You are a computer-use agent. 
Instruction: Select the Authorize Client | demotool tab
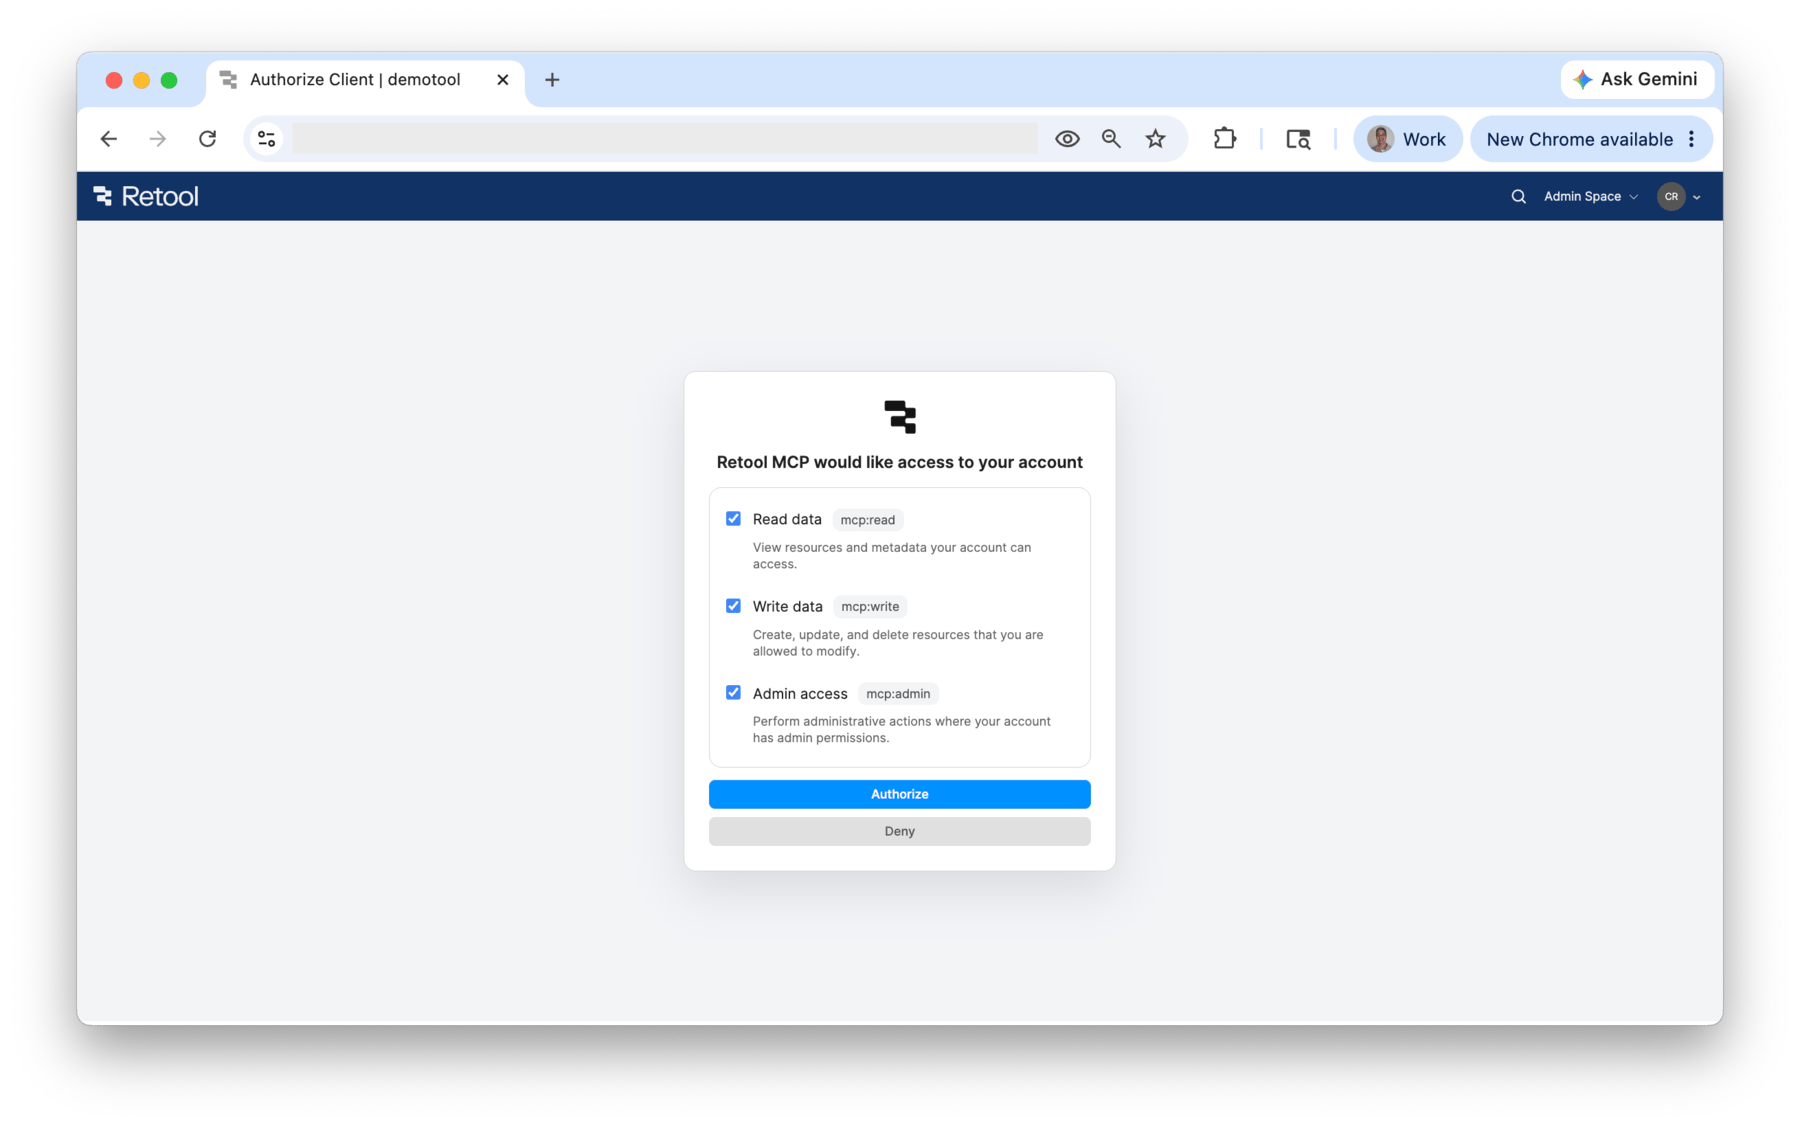[365, 80]
